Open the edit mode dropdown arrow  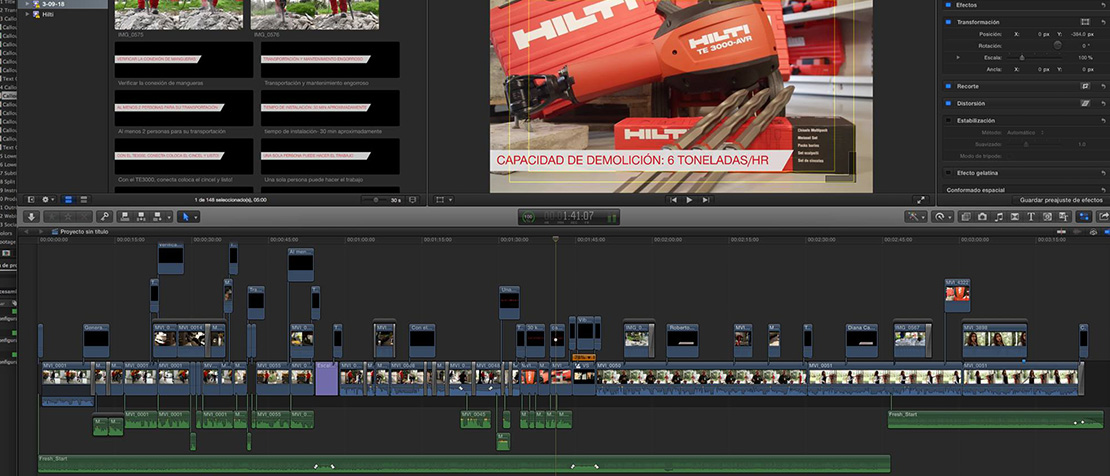tap(169, 217)
